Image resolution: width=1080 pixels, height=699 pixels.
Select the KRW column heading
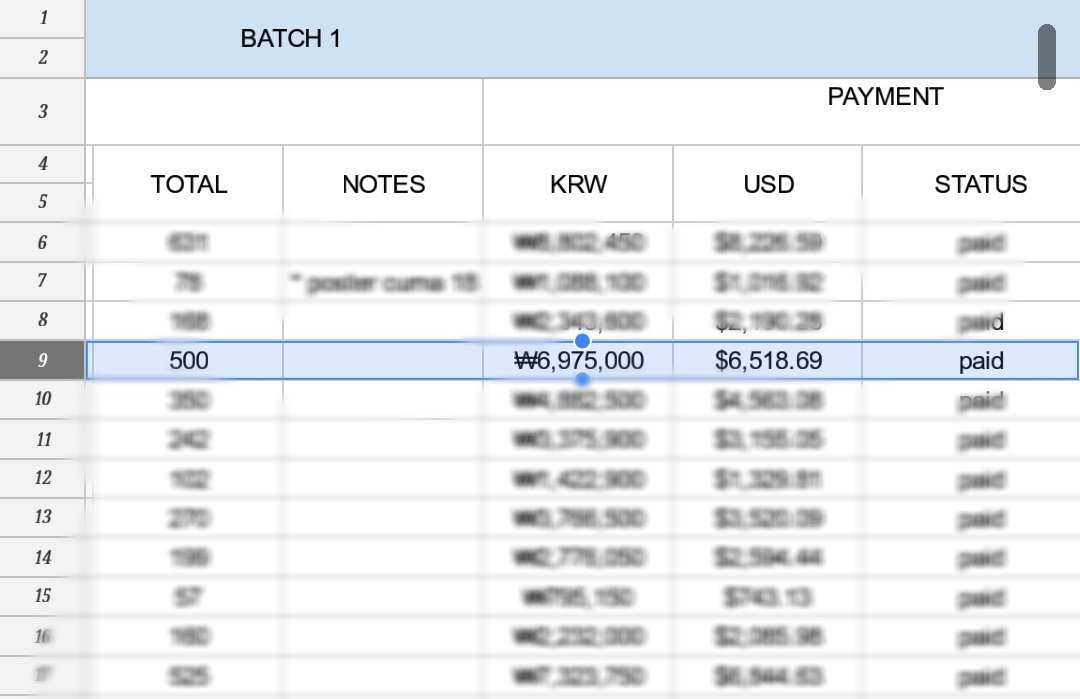click(x=578, y=184)
